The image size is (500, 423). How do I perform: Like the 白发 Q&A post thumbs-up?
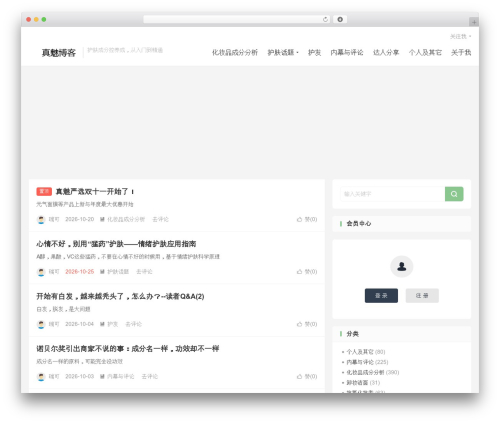307,324
